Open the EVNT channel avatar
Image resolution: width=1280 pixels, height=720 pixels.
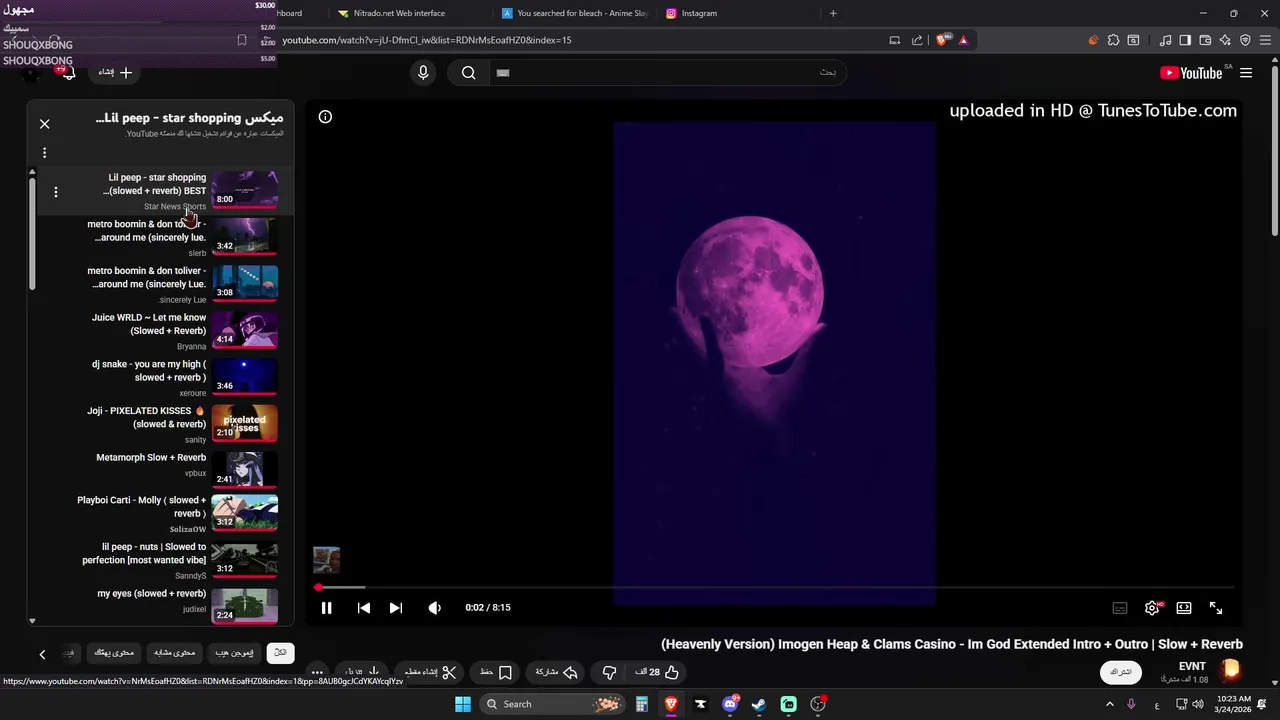1230,671
